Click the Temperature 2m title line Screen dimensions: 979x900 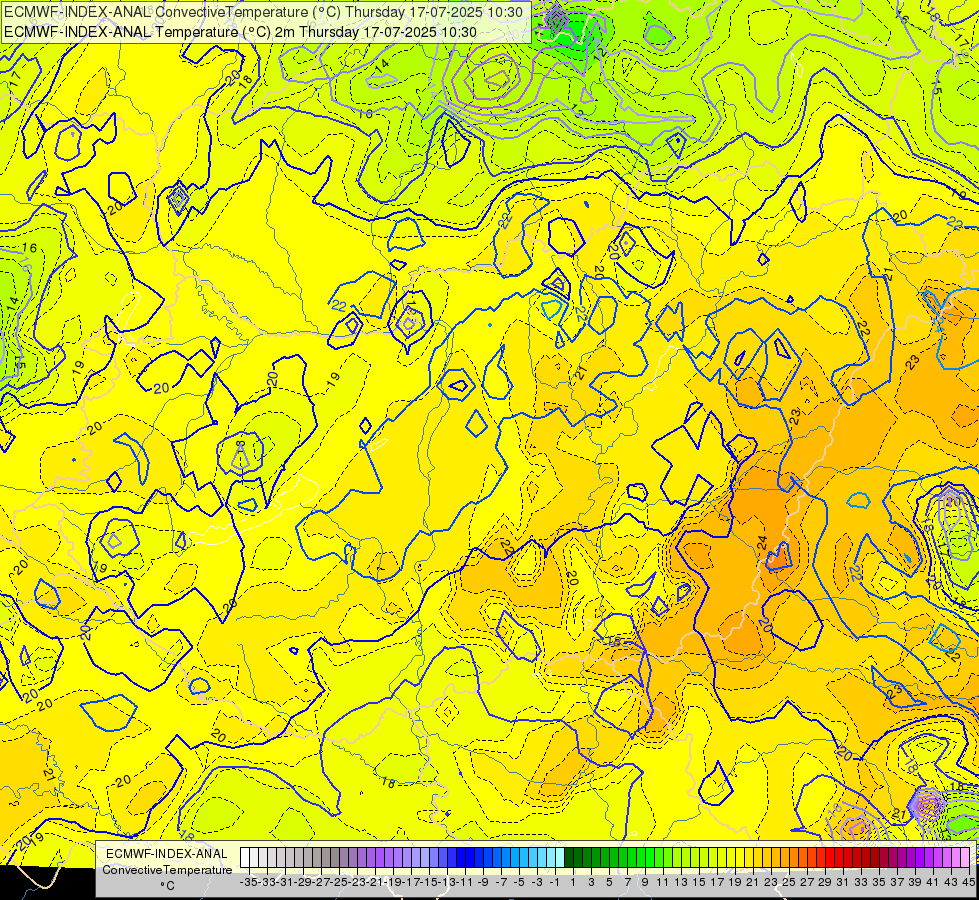tap(240, 32)
